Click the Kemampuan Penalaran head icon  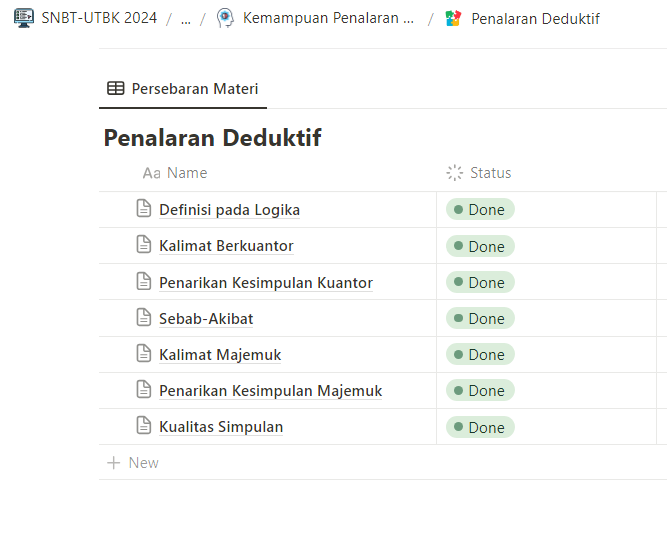(x=225, y=18)
